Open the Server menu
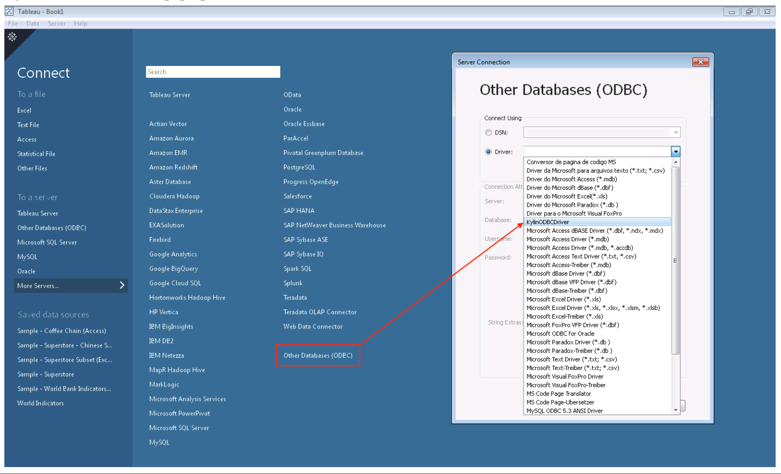Viewport: 781px width, 474px height. point(56,23)
